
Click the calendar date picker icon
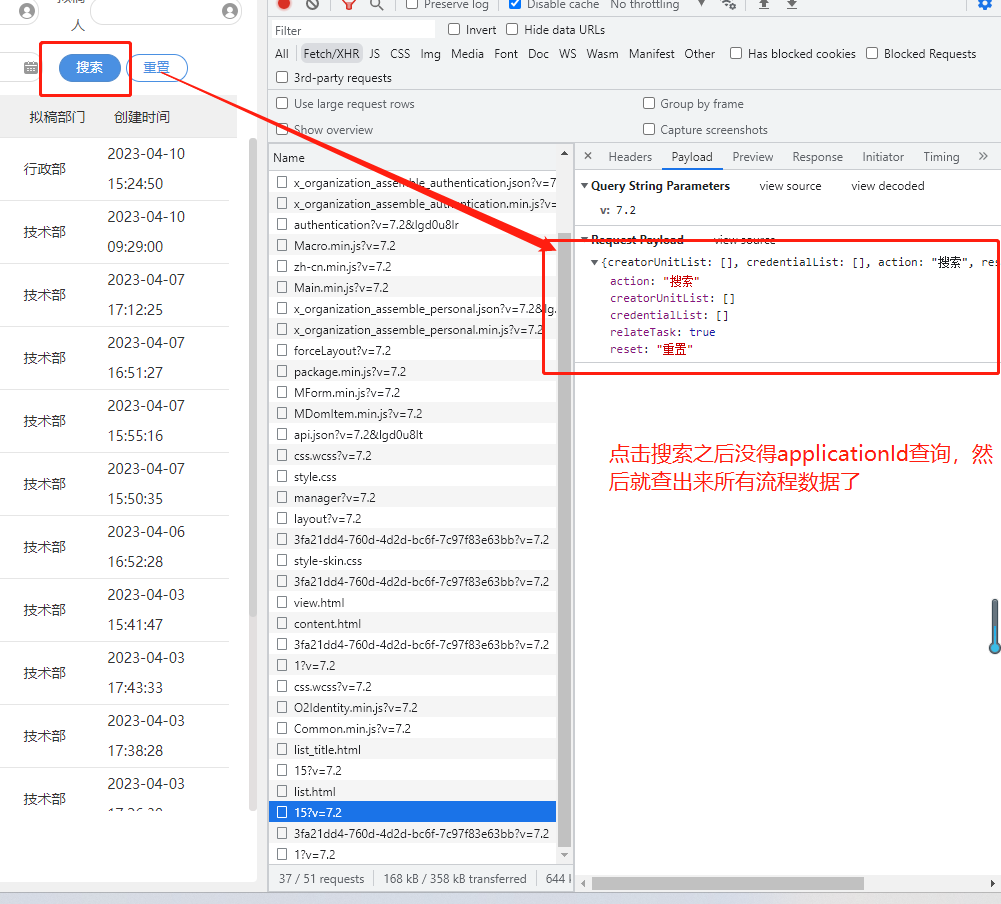pyautogui.click(x=31, y=68)
